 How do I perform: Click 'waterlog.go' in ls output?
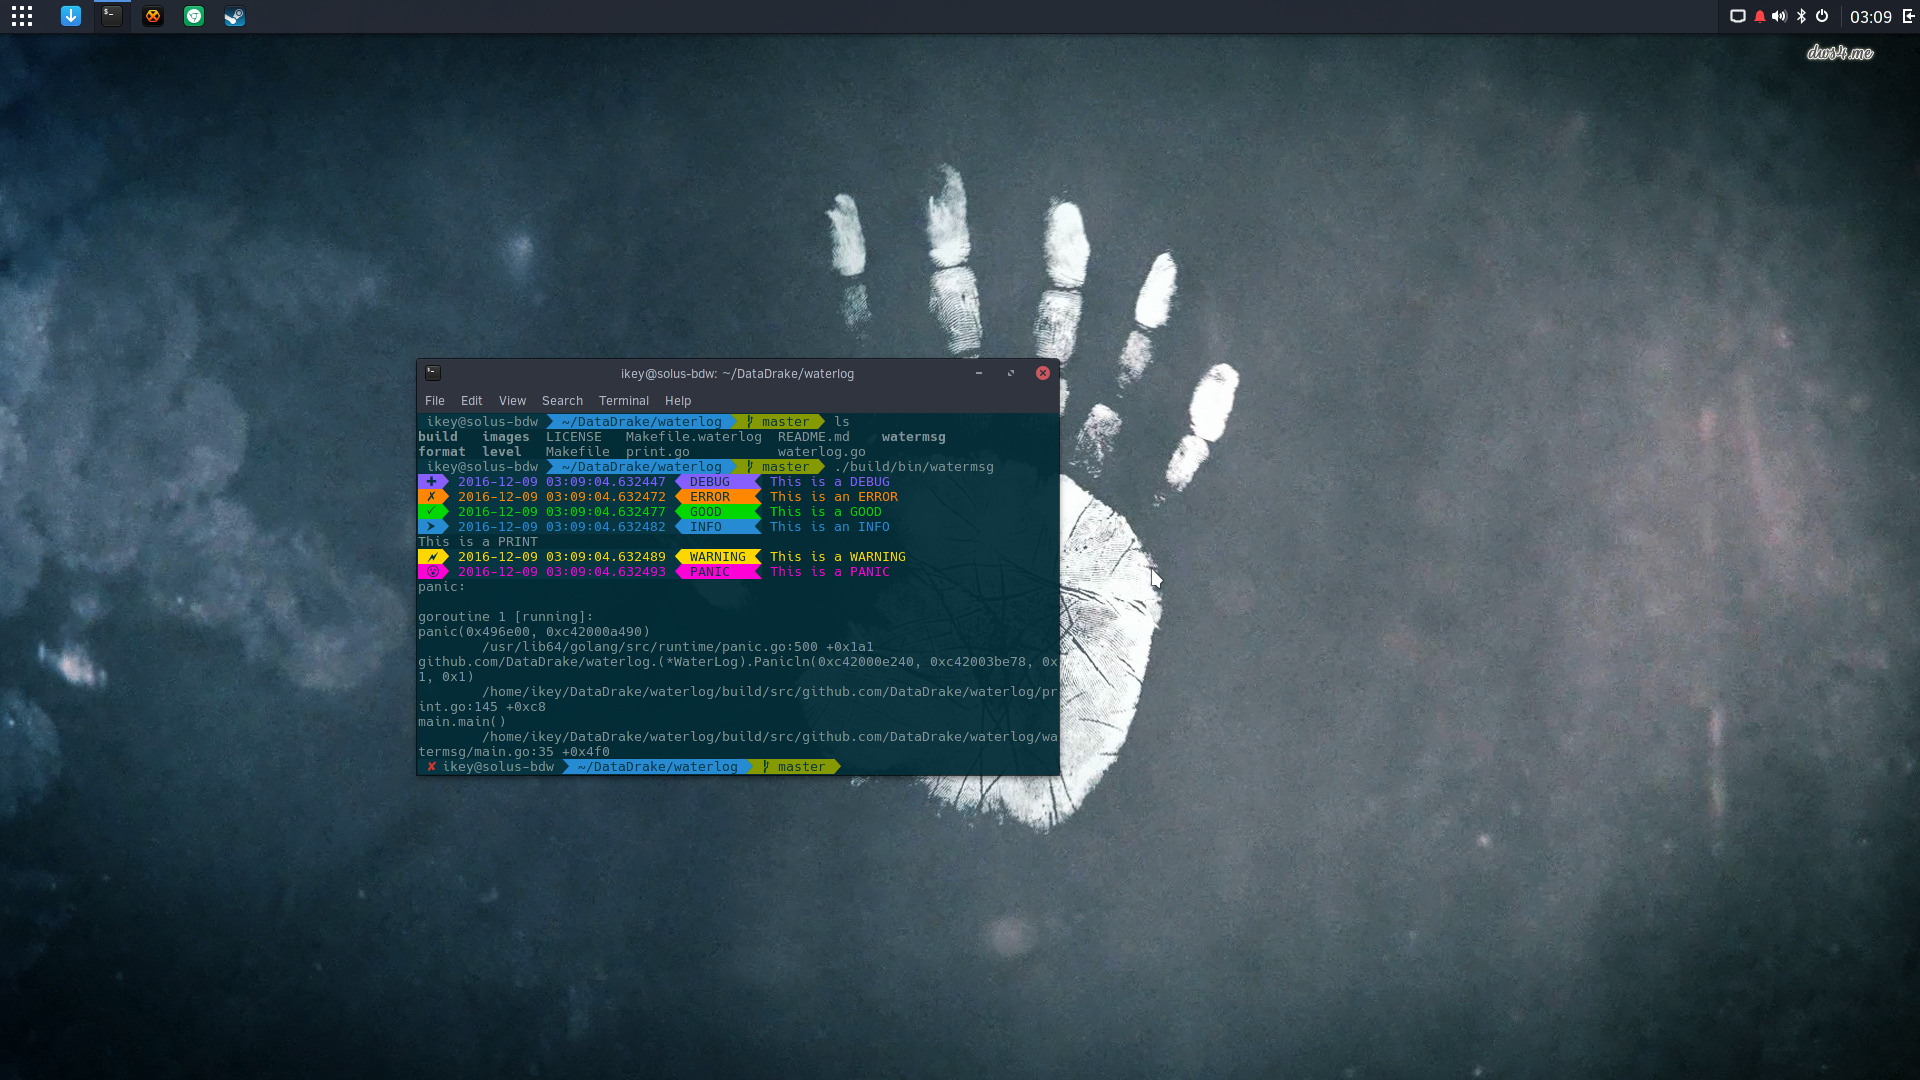(822, 452)
